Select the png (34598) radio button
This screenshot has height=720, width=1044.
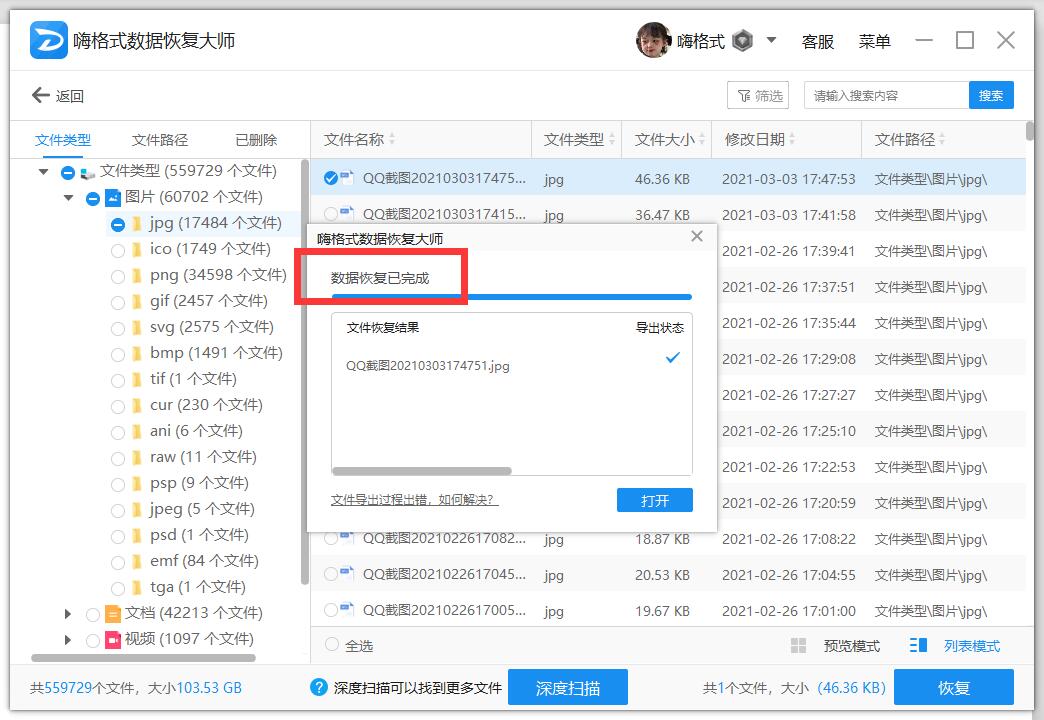[118, 276]
